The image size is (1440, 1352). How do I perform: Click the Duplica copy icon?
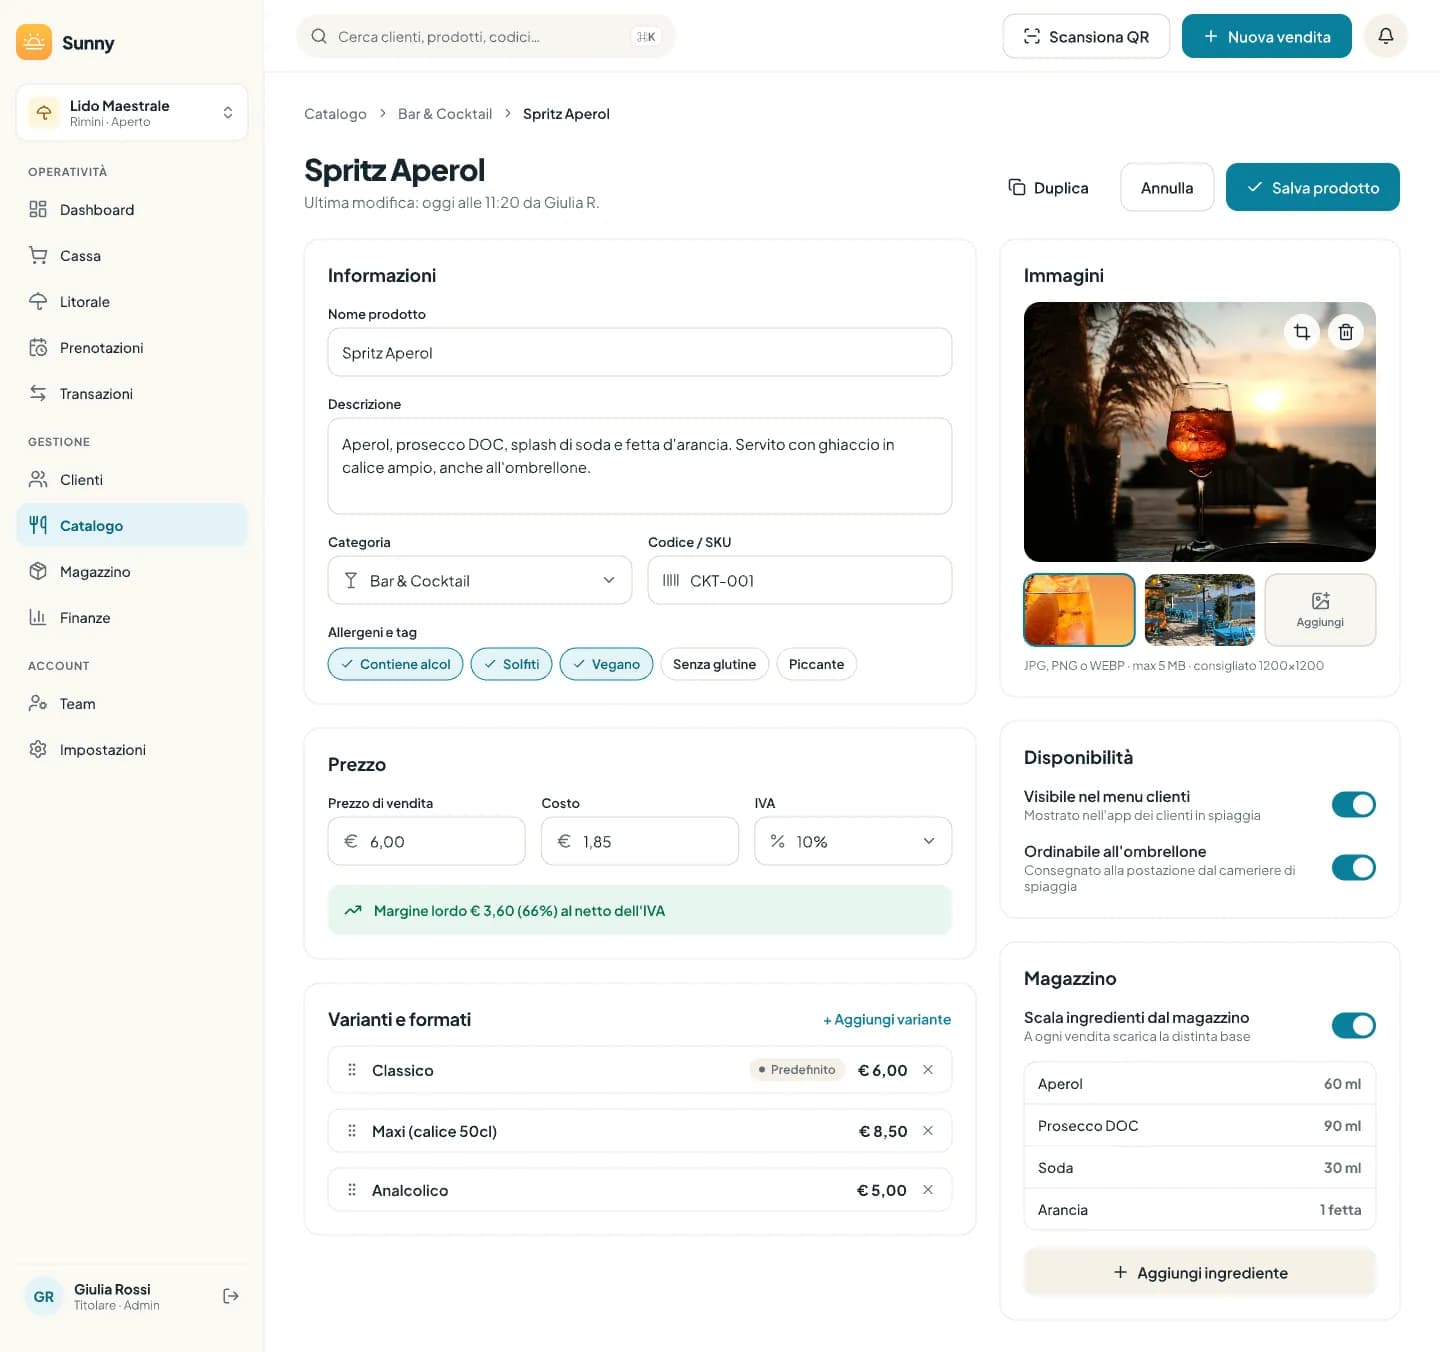tap(1017, 187)
